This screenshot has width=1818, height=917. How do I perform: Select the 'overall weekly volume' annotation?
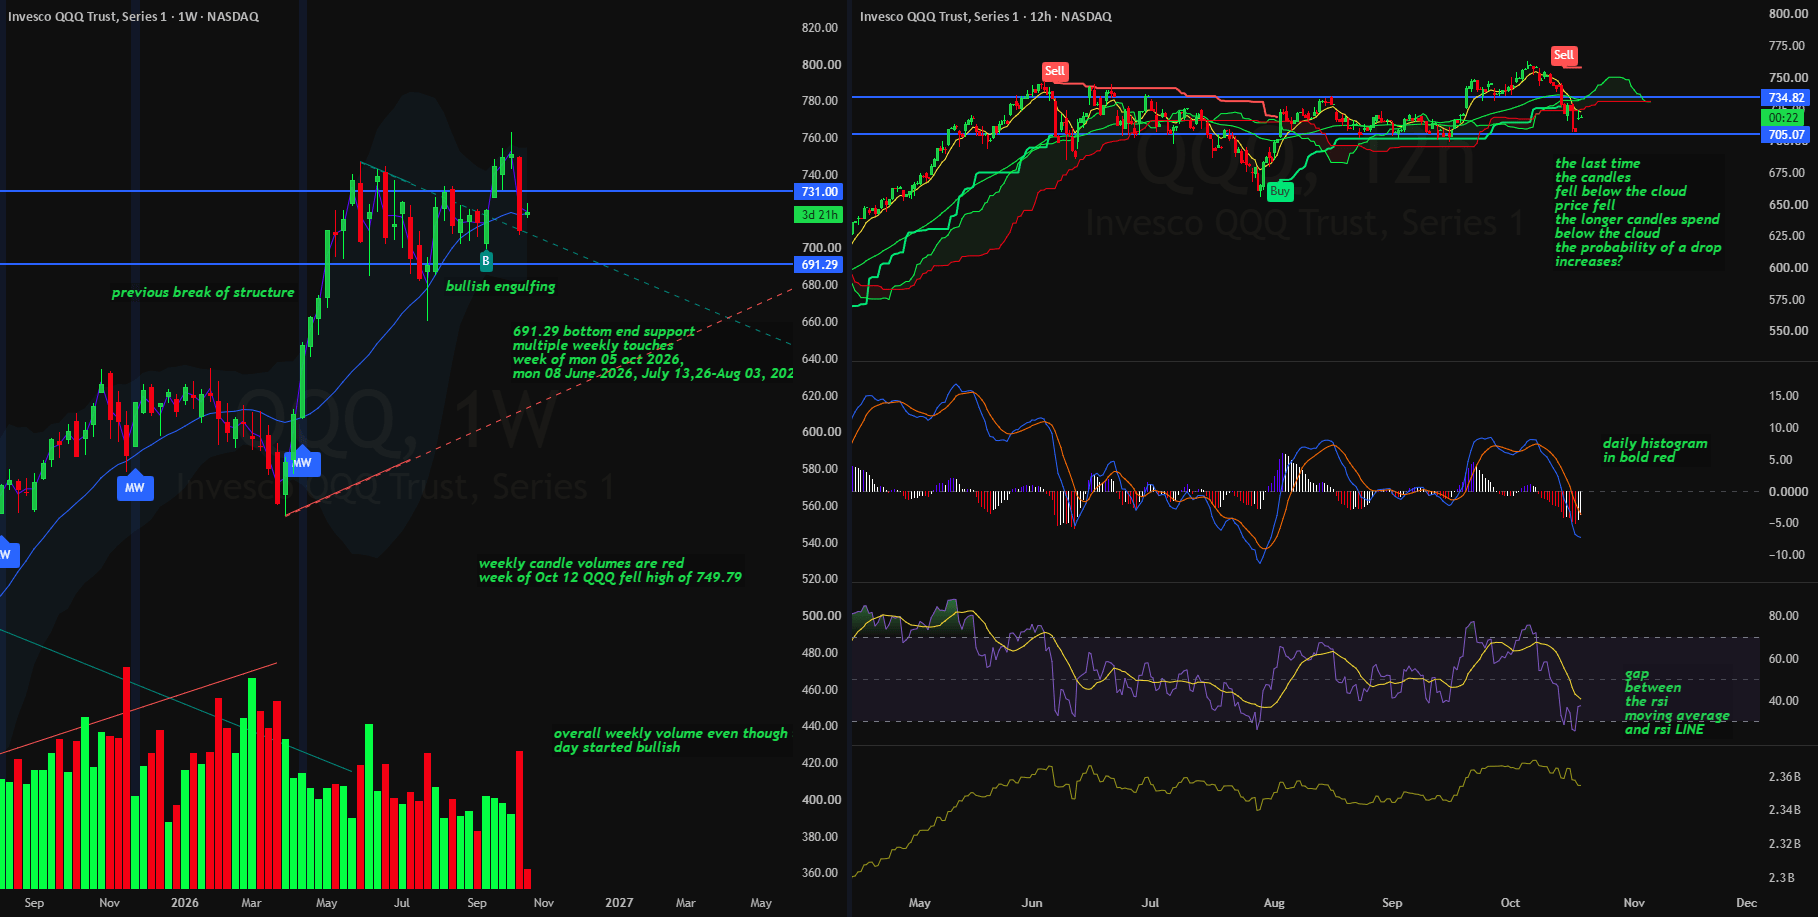[671, 740]
